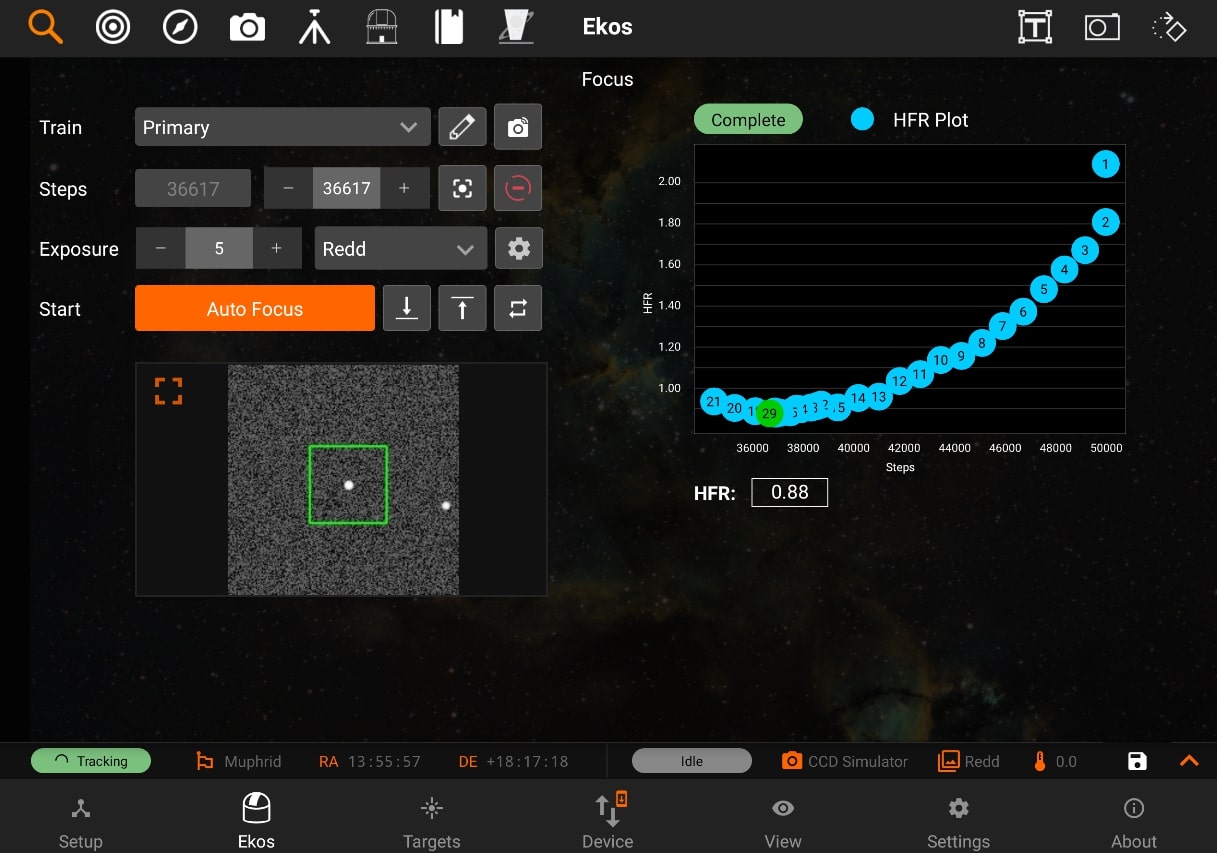Open the Observatory dome icon
Viewport: 1217px width, 853px height.
click(381, 27)
